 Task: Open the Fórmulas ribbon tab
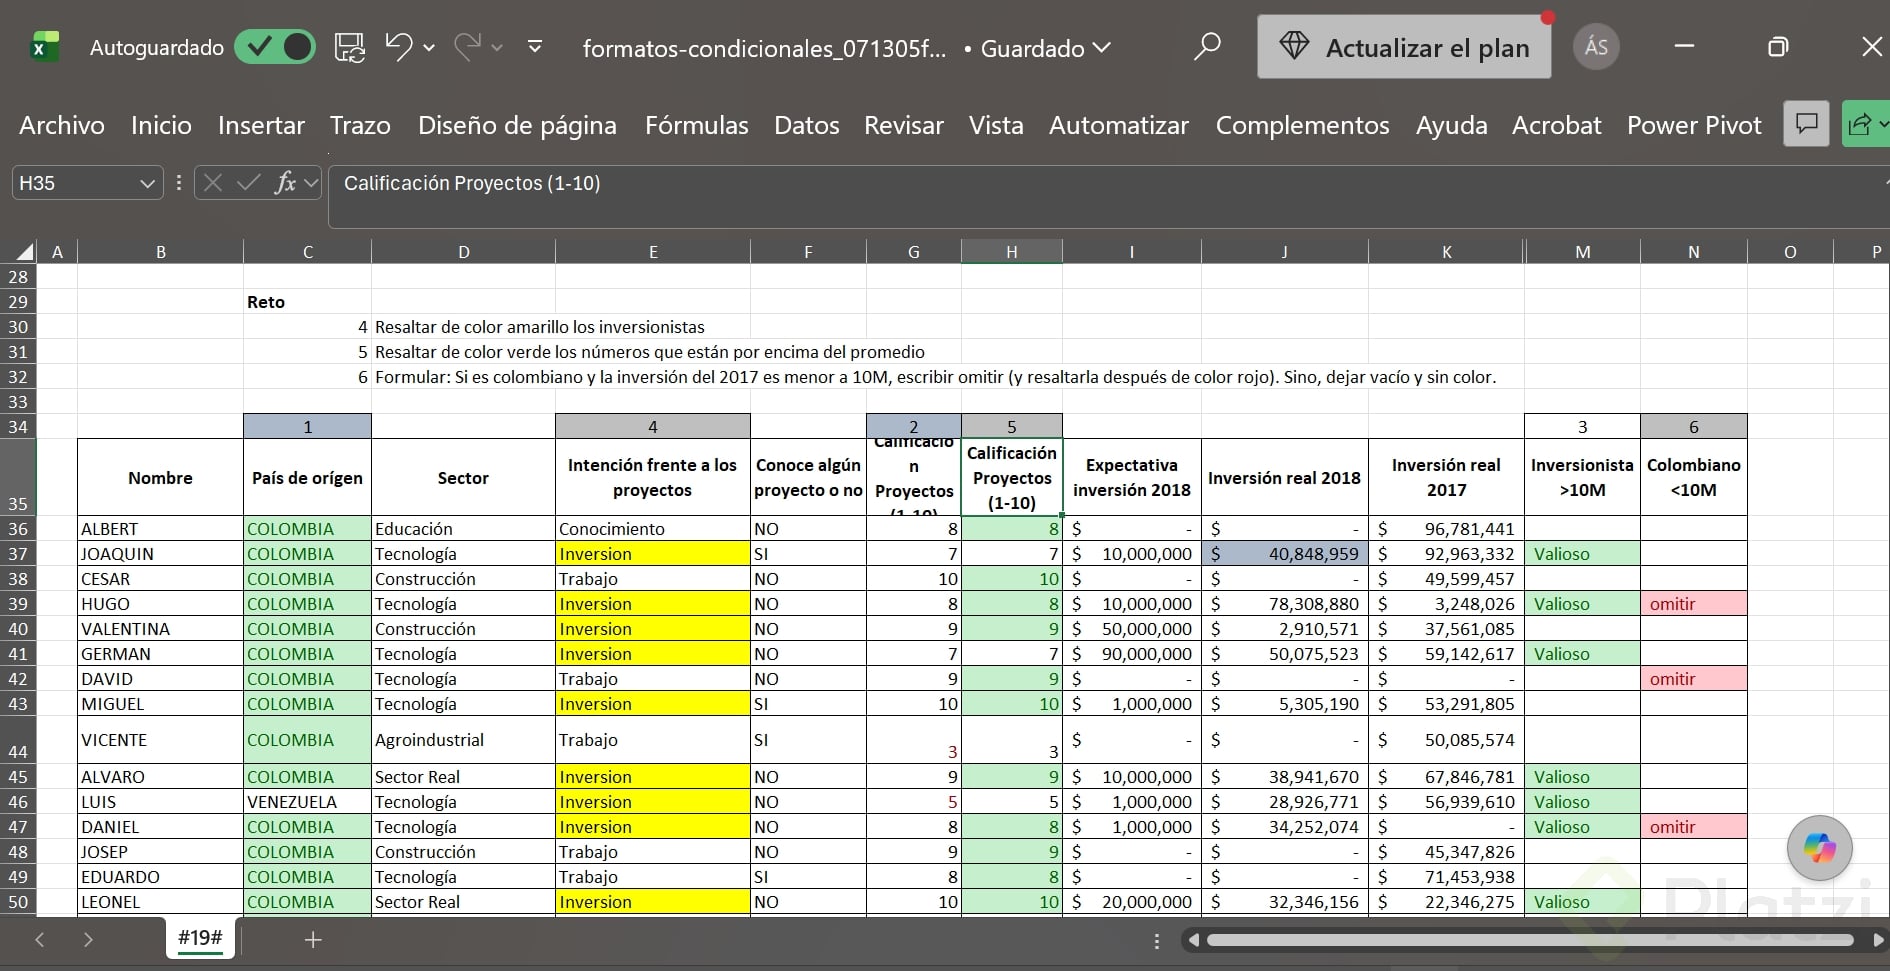[696, 125]
